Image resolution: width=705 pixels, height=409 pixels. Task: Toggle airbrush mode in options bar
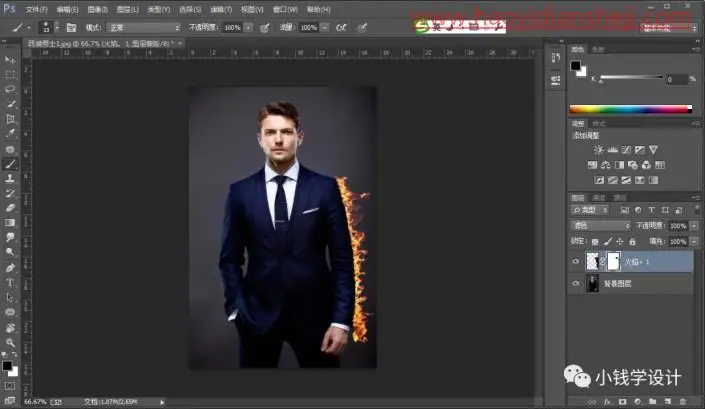[x=341, y=27]
